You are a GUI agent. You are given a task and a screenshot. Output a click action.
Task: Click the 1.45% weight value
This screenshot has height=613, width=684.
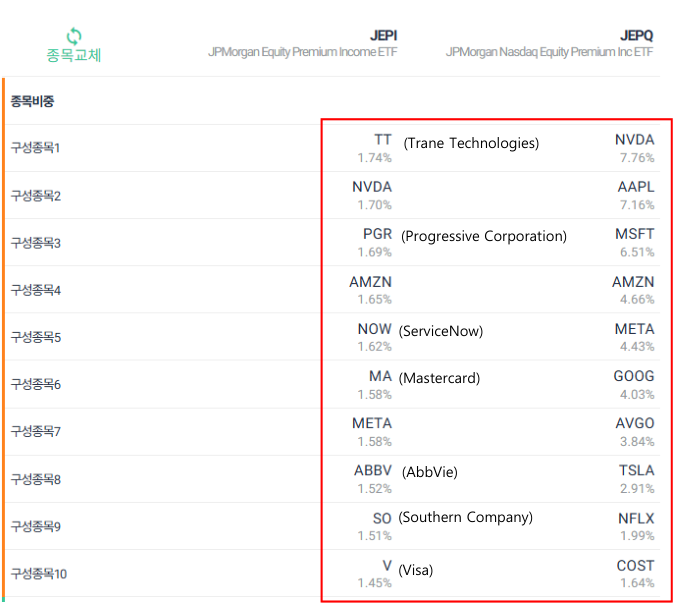[x=375, y=583]
